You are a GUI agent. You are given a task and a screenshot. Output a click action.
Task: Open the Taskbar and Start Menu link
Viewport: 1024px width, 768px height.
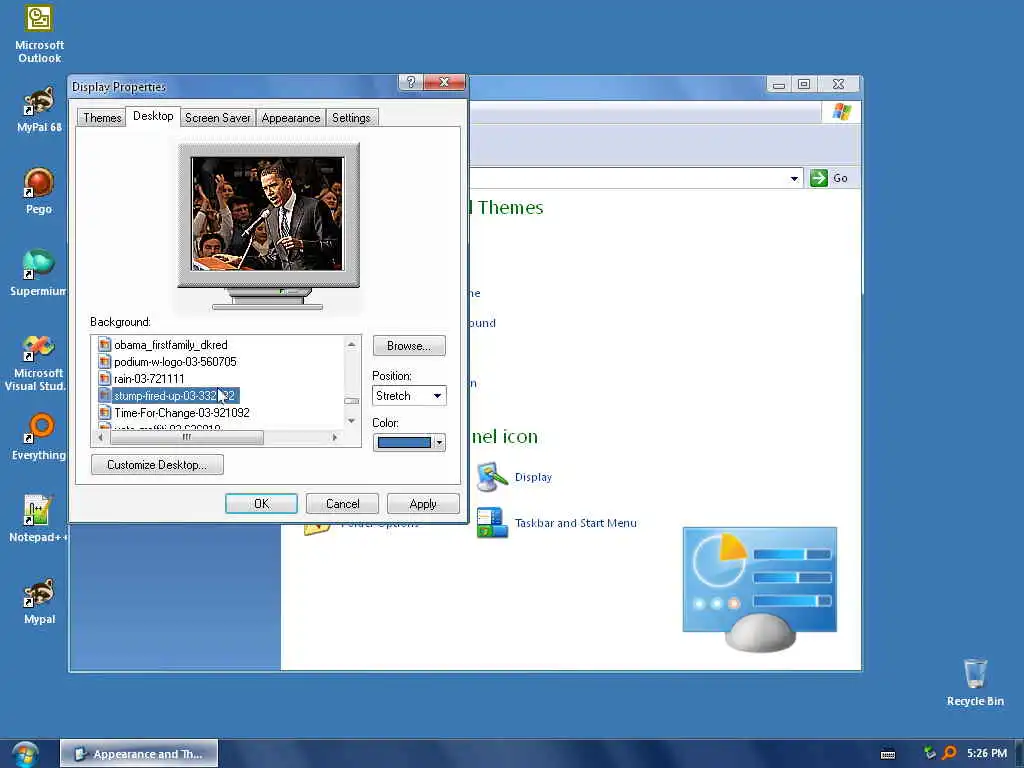pos(575,522)
